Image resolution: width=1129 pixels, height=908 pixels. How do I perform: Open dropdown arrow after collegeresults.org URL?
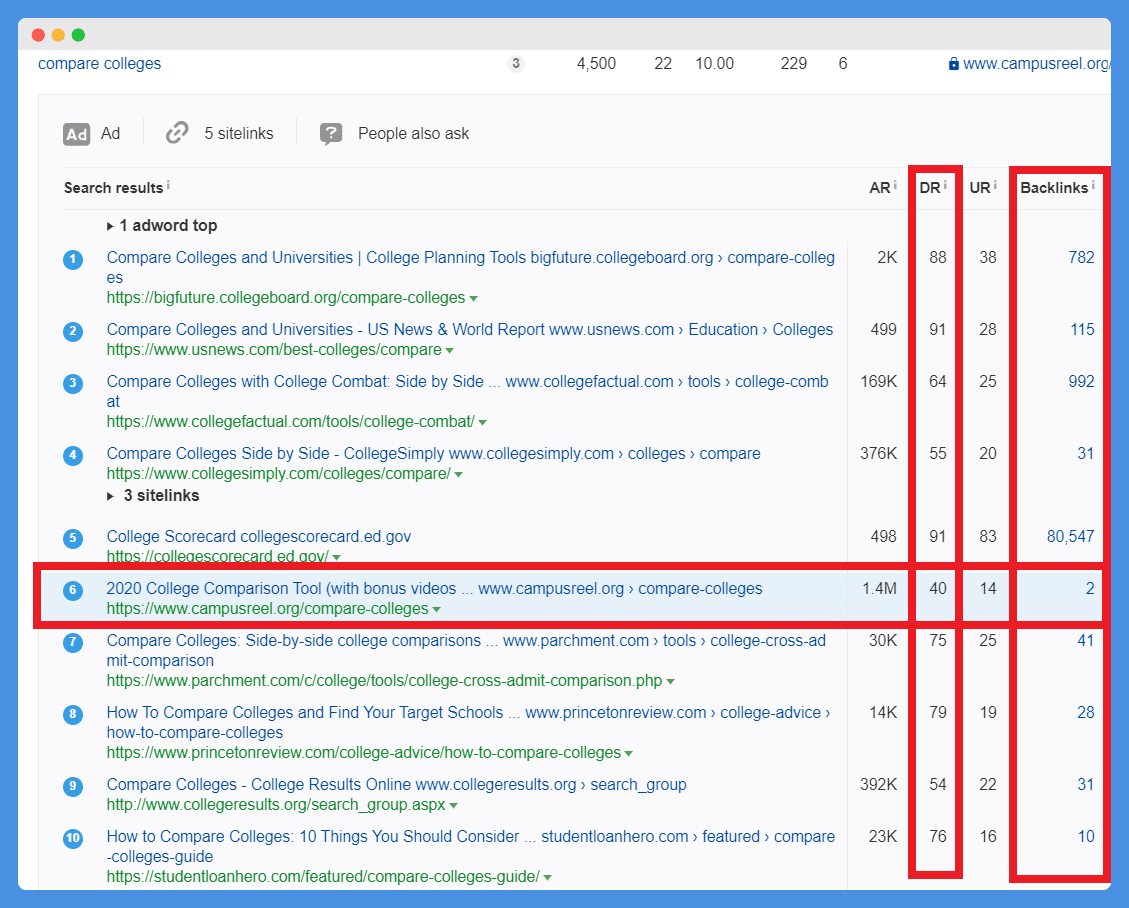coord(454,806)
